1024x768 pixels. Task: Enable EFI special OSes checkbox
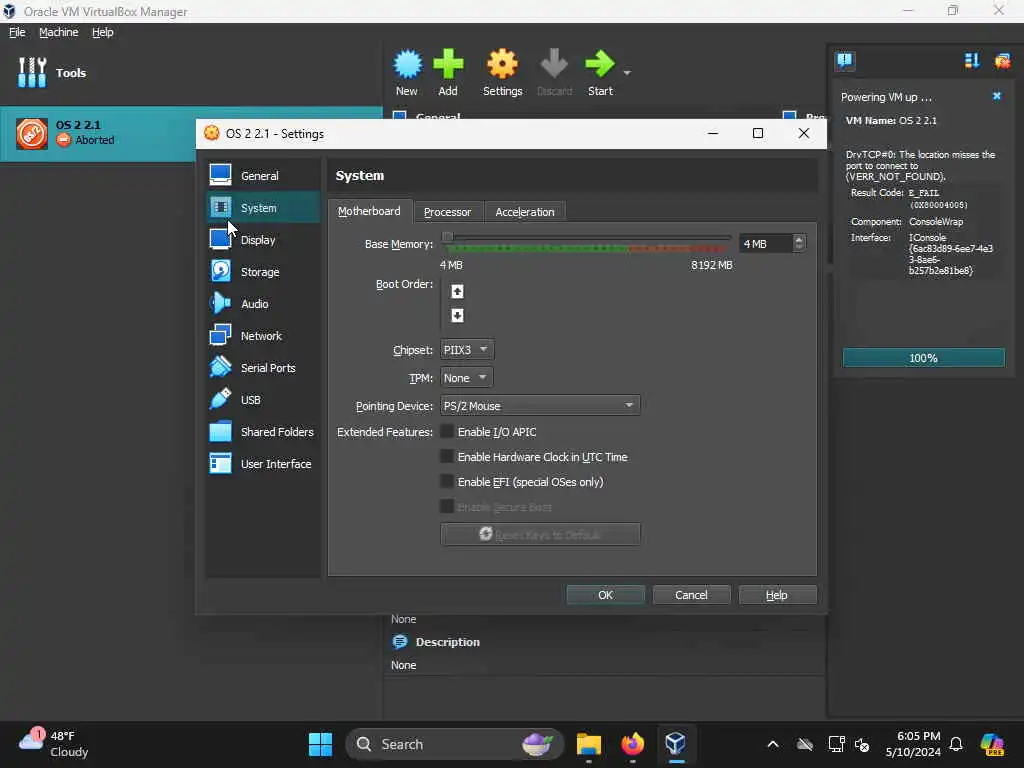point(447,481)
